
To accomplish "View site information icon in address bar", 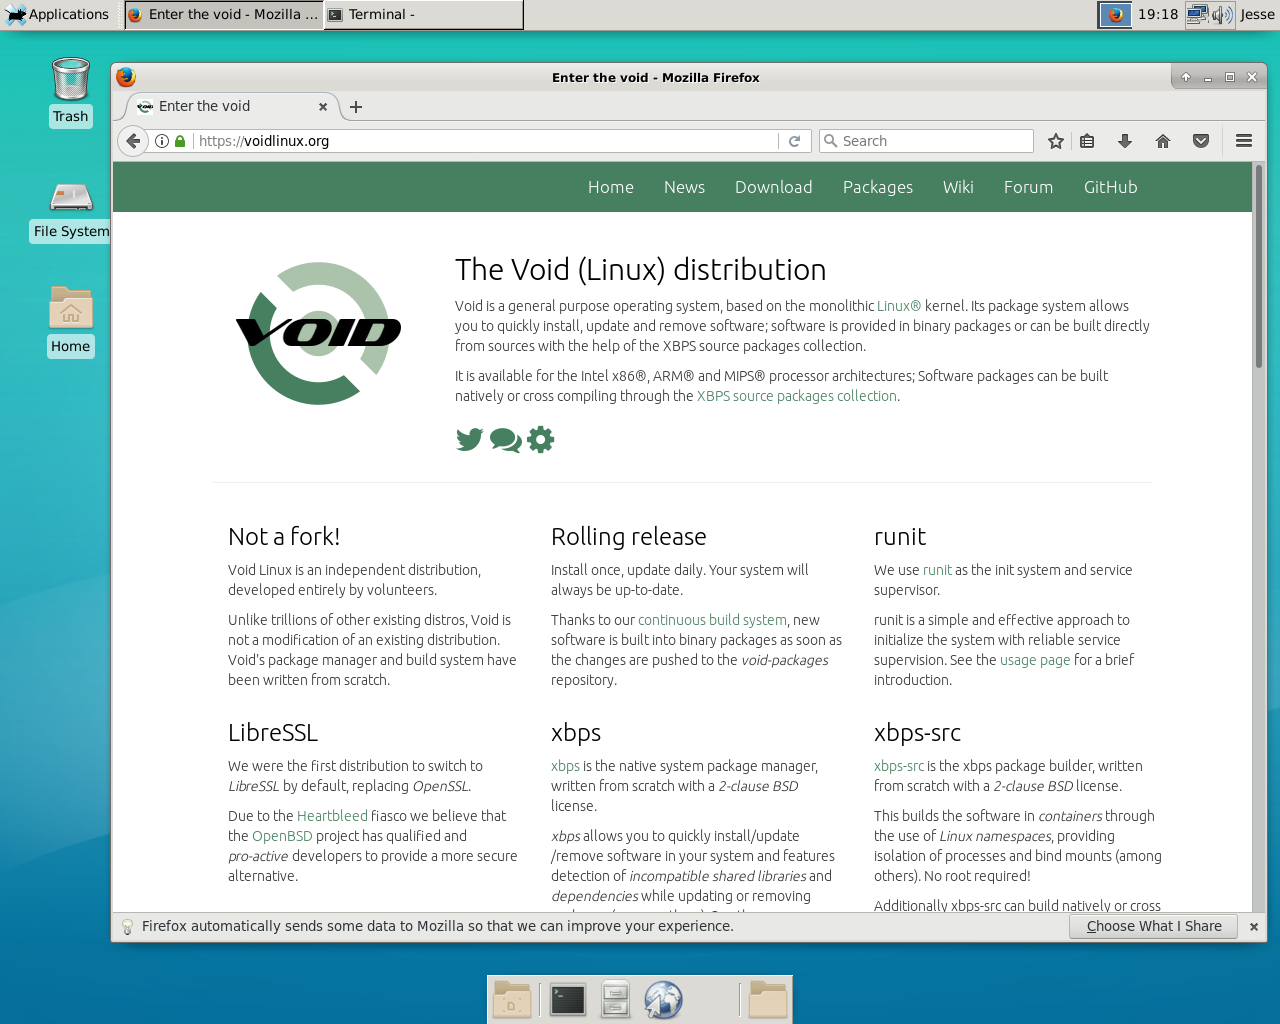I will [162, 141].
